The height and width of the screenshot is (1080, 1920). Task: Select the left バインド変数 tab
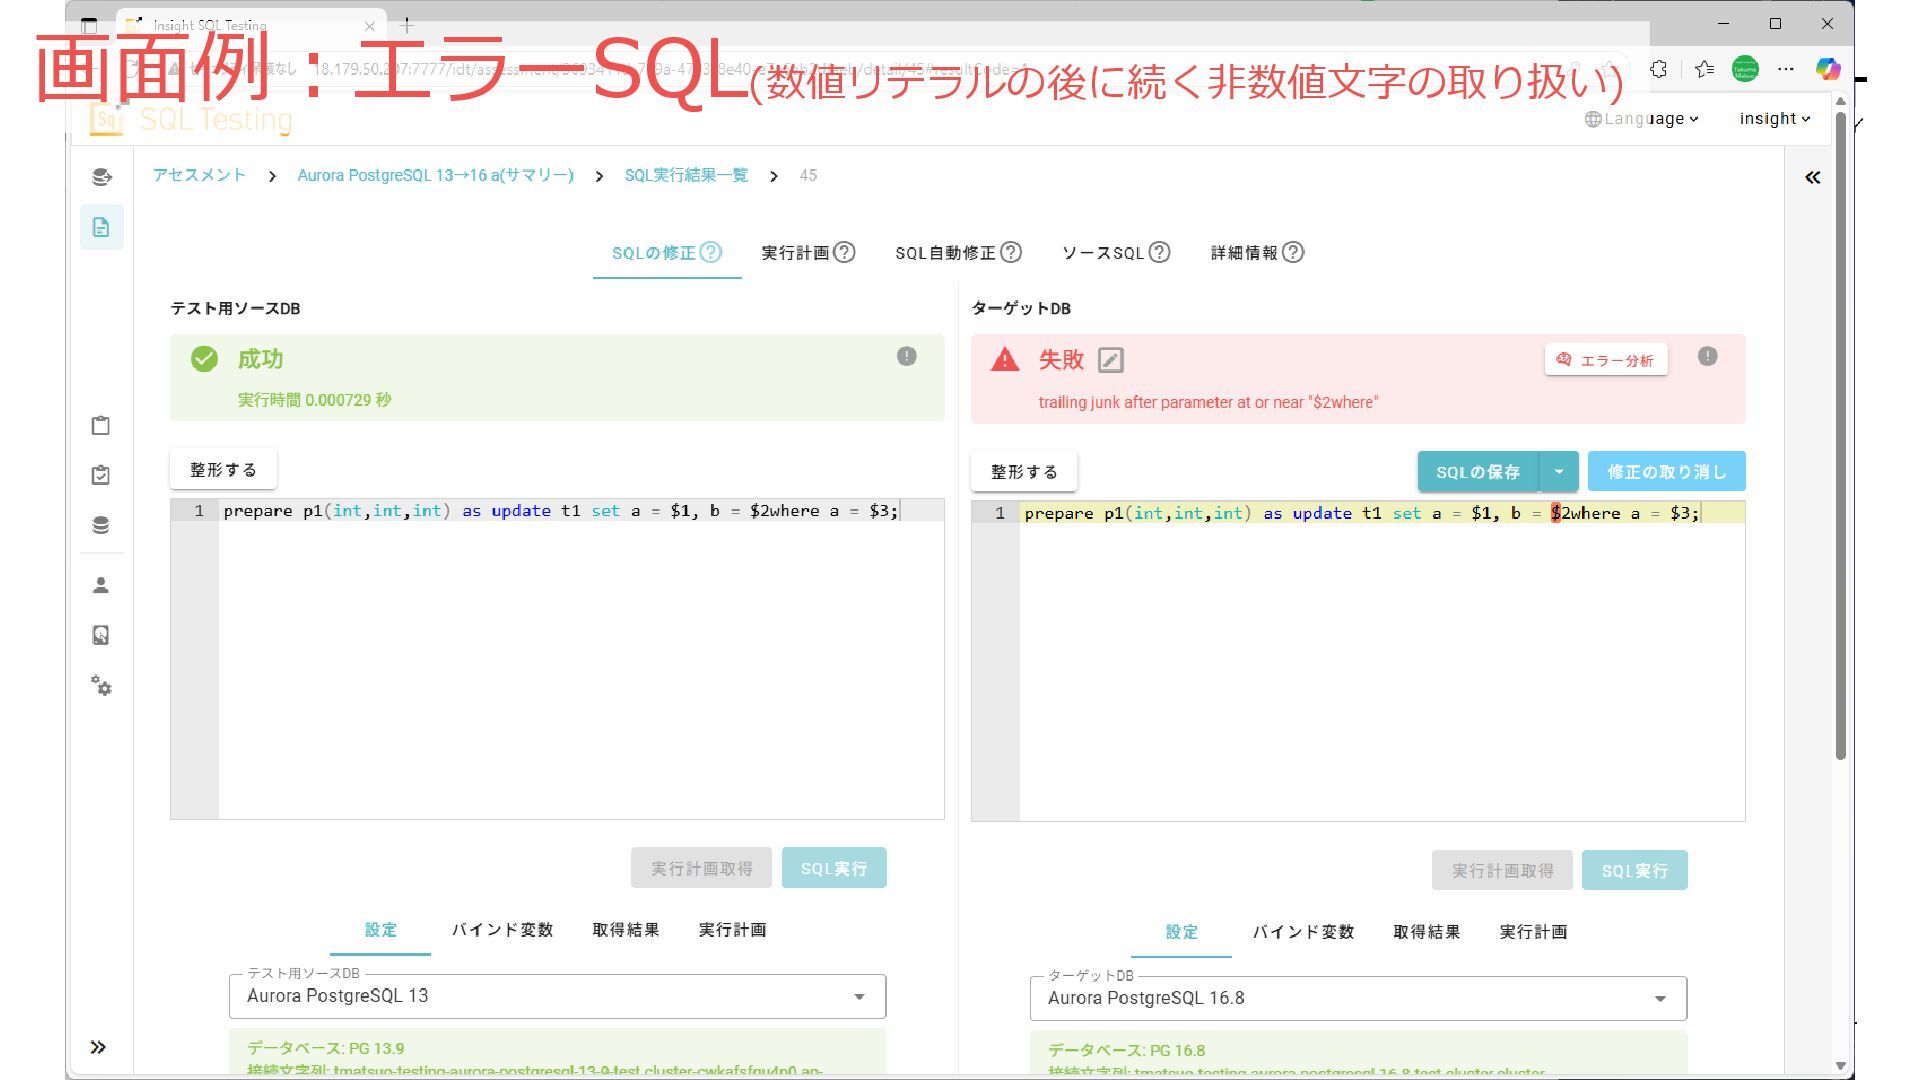pyautogui.click(x=502, y=930)
